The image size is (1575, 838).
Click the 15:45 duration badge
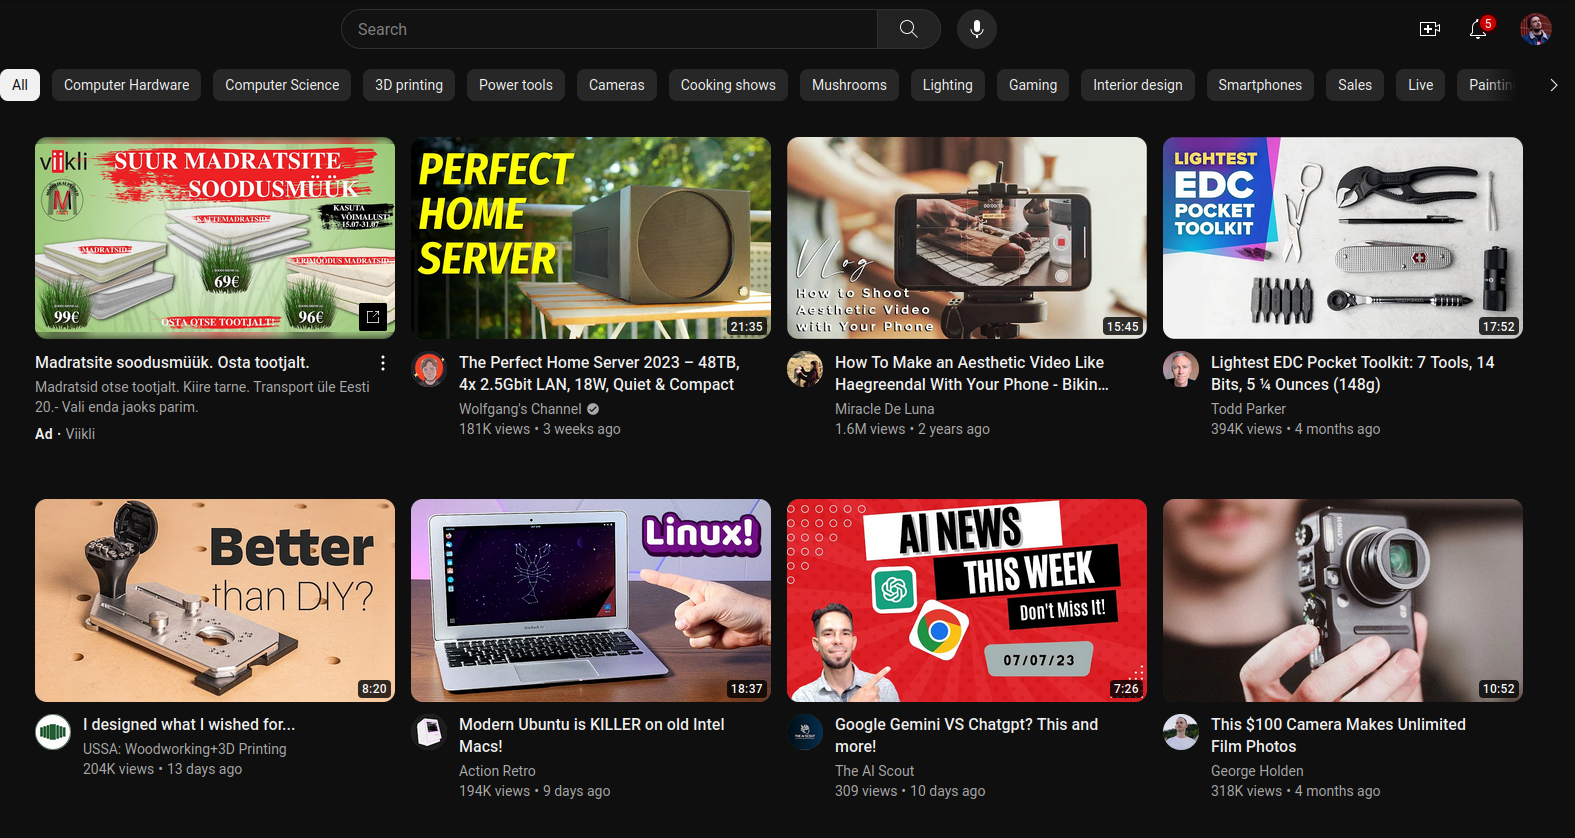pyautogui.click(x=1123, y=327)
